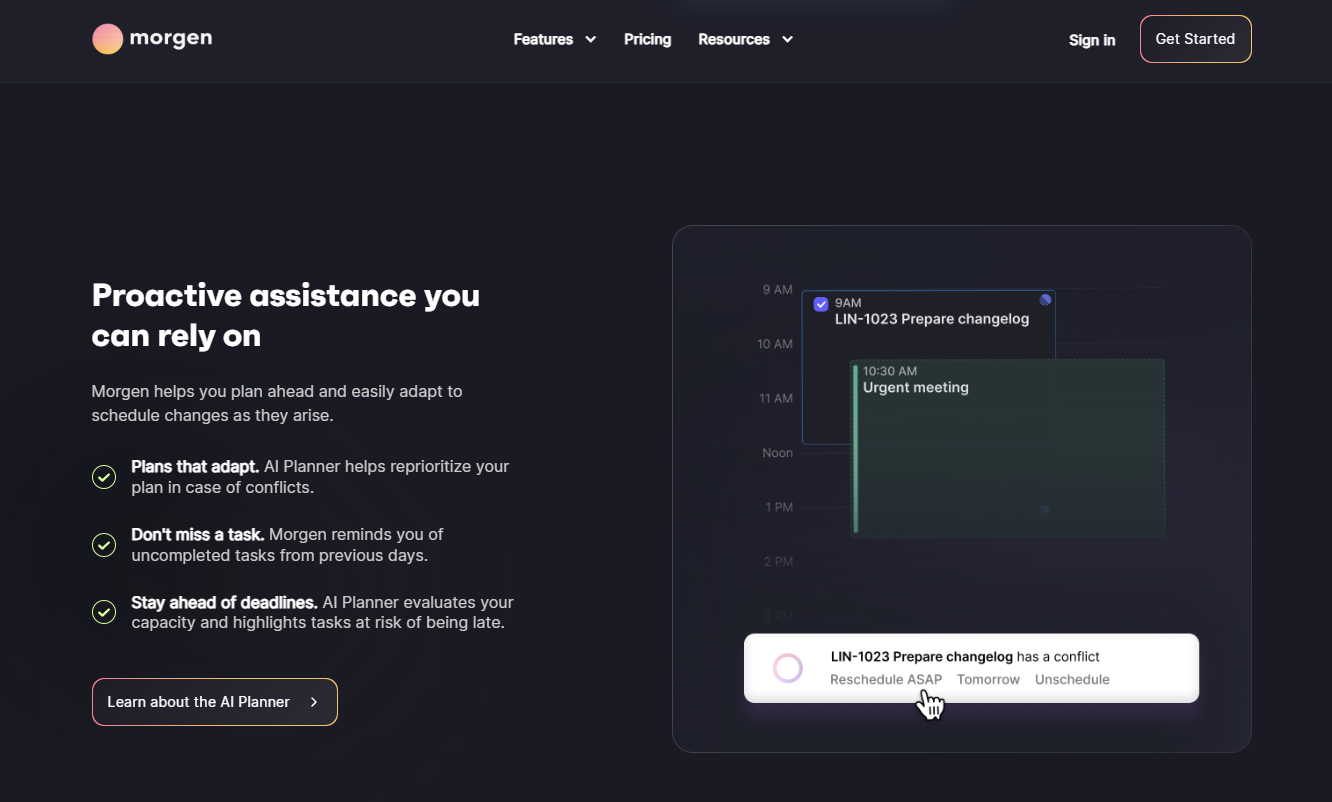Click the green checkmark beside Stay ahead of deadlines
This screenshot has height=802, width=1332.
click(104, 611)
